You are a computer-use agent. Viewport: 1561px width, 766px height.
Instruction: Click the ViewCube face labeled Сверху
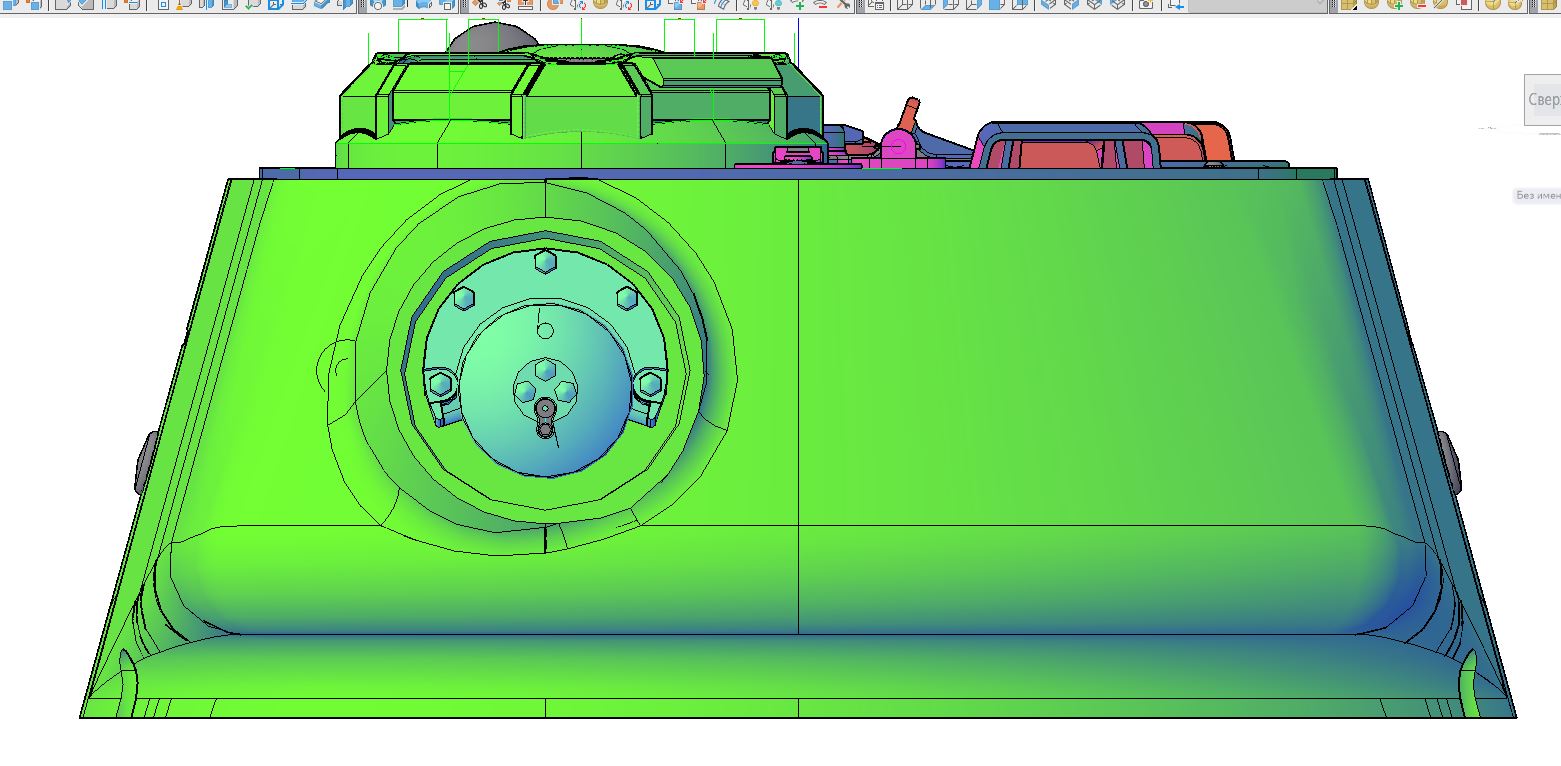tap(1543, 100)
